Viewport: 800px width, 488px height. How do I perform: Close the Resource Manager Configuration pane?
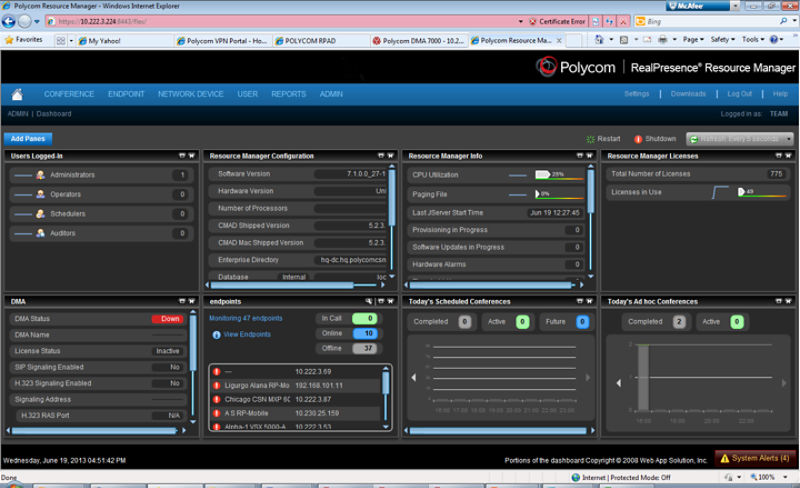coord(390,156)
